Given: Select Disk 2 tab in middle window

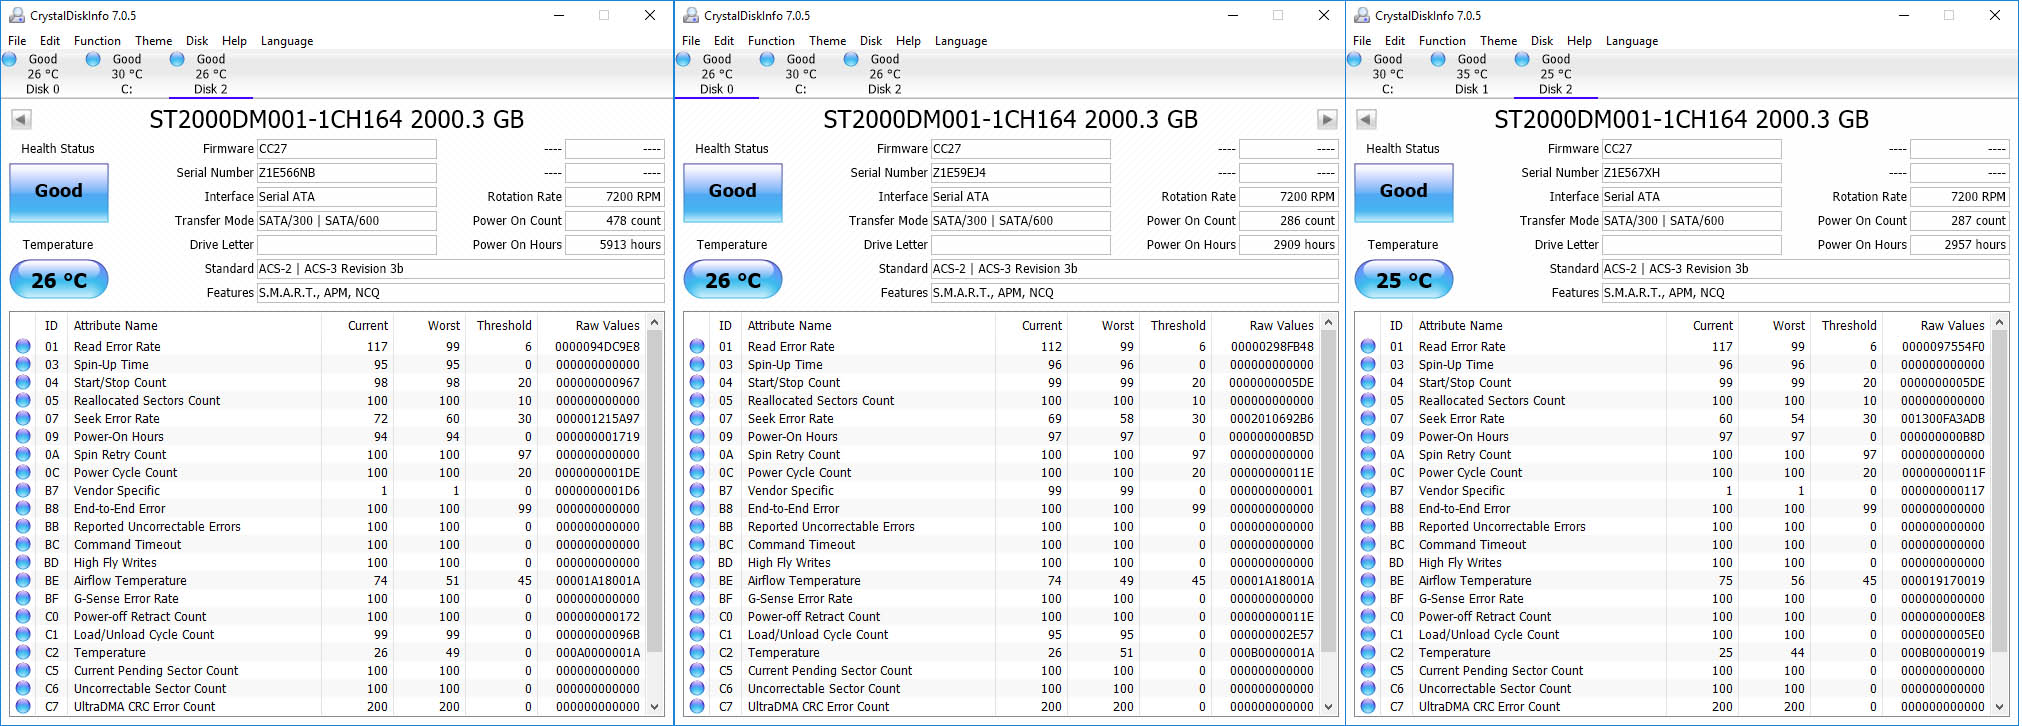Looking at the screenshot, I should (x=885, y=74).
